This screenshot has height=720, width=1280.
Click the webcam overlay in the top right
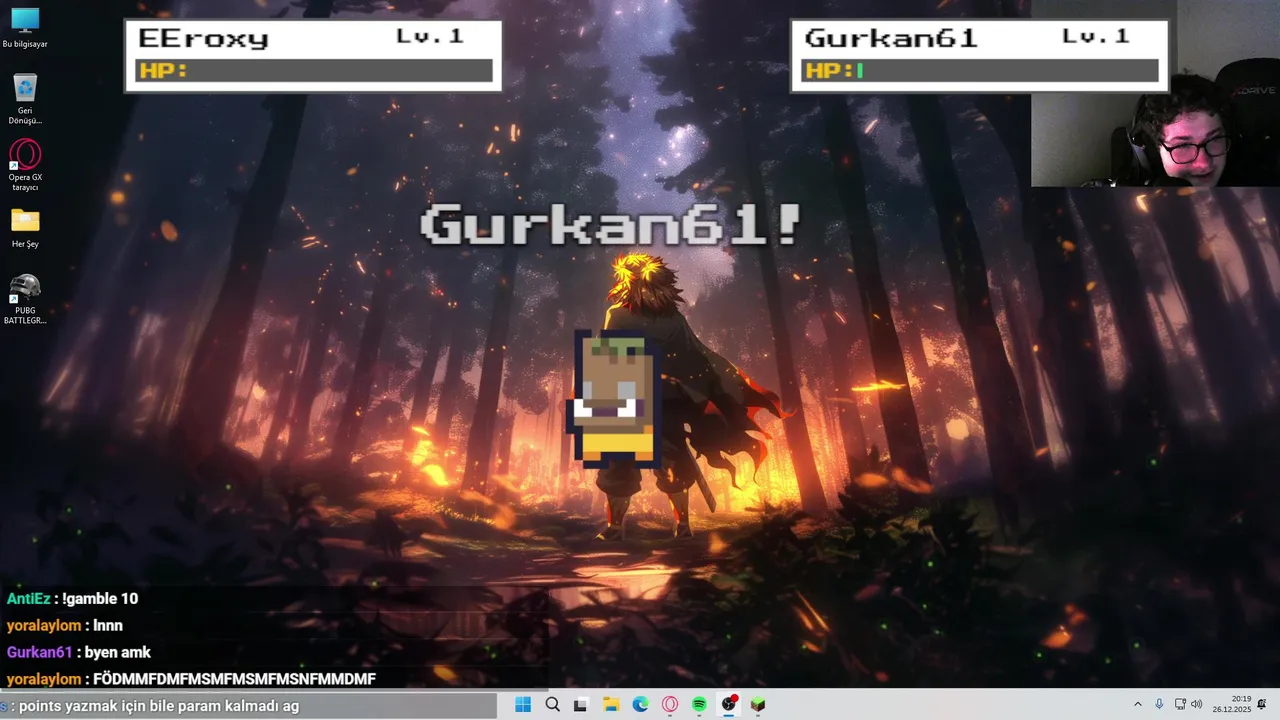point(1155,94)
